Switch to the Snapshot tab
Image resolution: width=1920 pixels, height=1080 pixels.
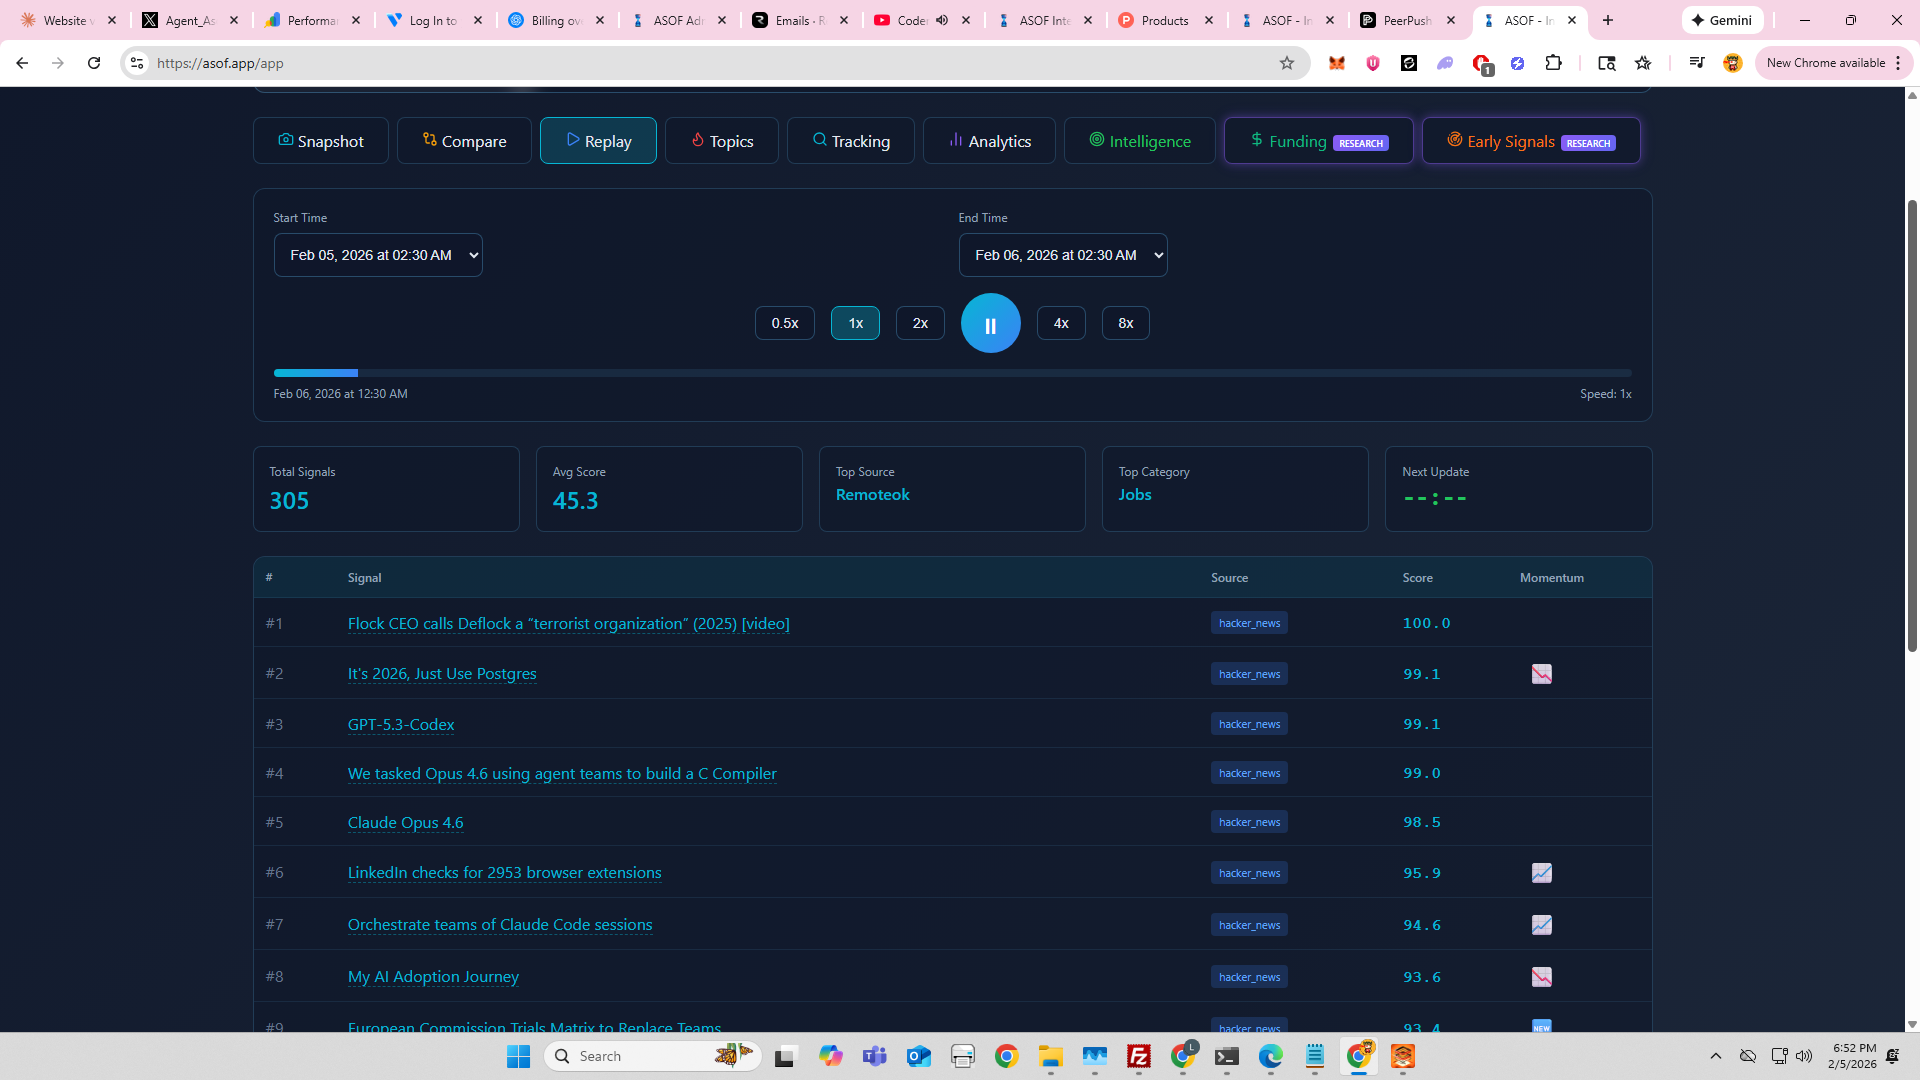click(x=320, y=141)
